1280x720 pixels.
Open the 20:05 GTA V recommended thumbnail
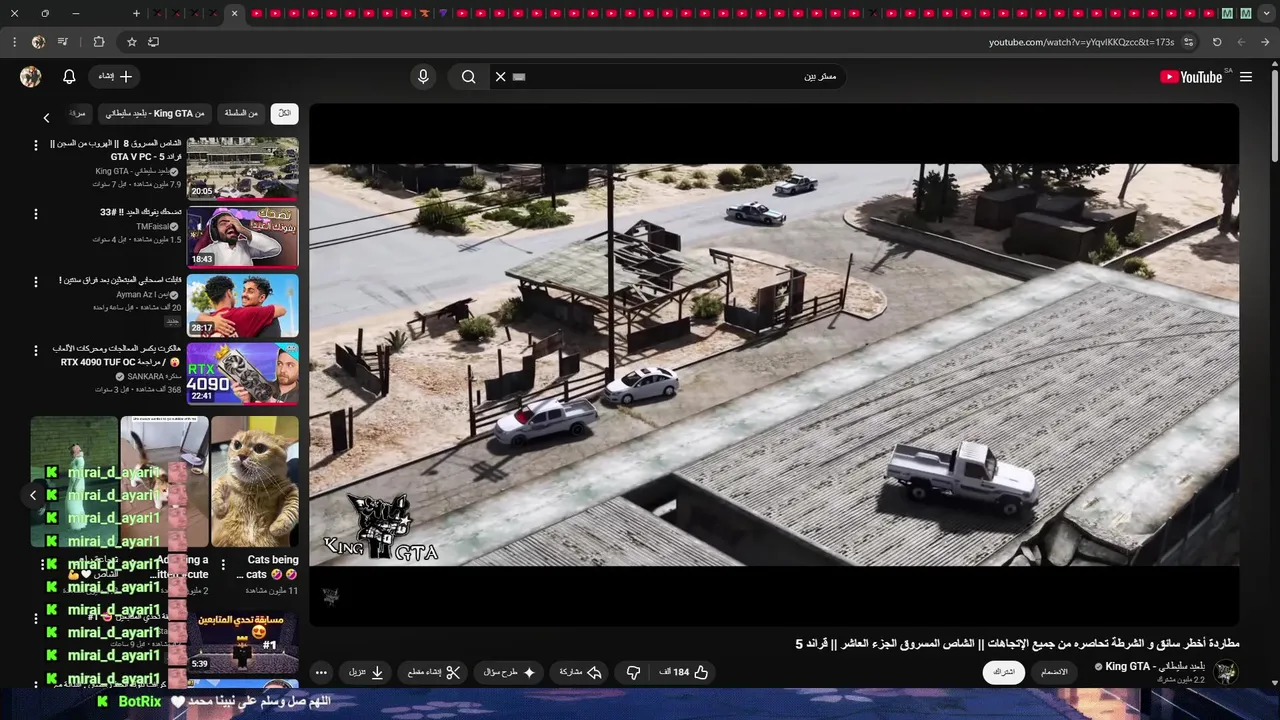pos(242,168)
